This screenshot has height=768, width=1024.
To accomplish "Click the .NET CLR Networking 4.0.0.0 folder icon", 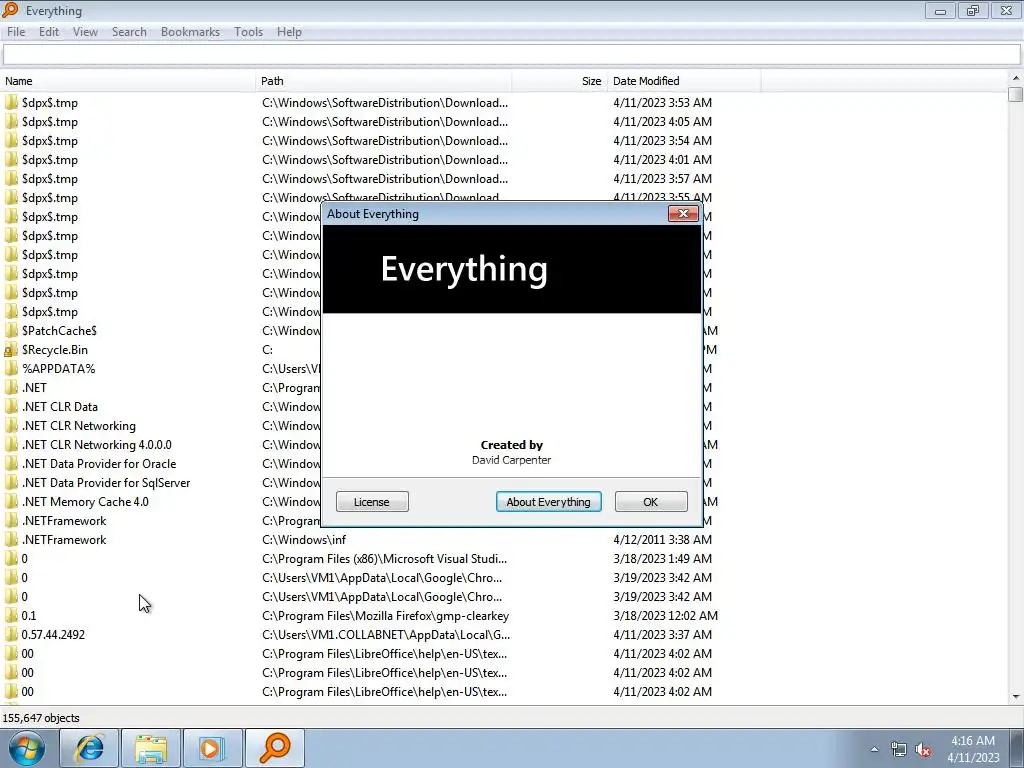I will click(x=11, y=445).
